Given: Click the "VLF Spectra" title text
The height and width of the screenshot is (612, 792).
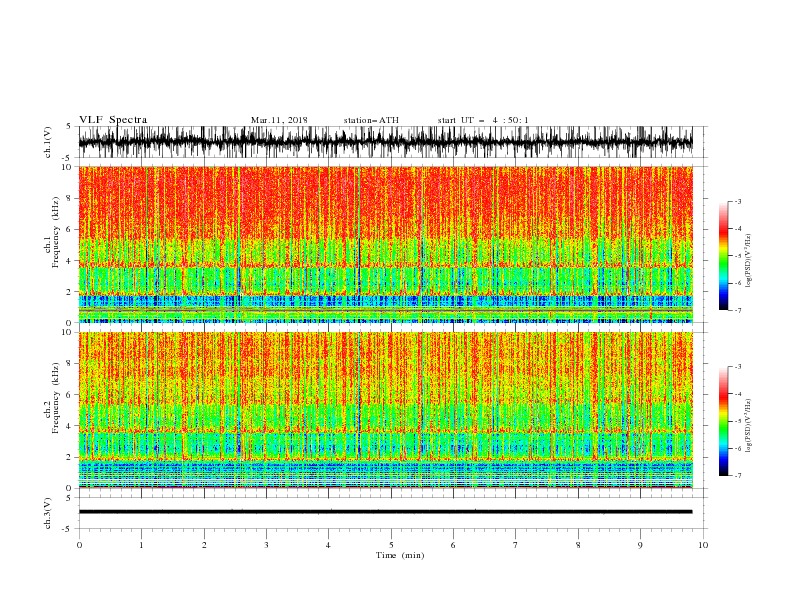Looking at the screenshot, I should click(x=113, y=120).
